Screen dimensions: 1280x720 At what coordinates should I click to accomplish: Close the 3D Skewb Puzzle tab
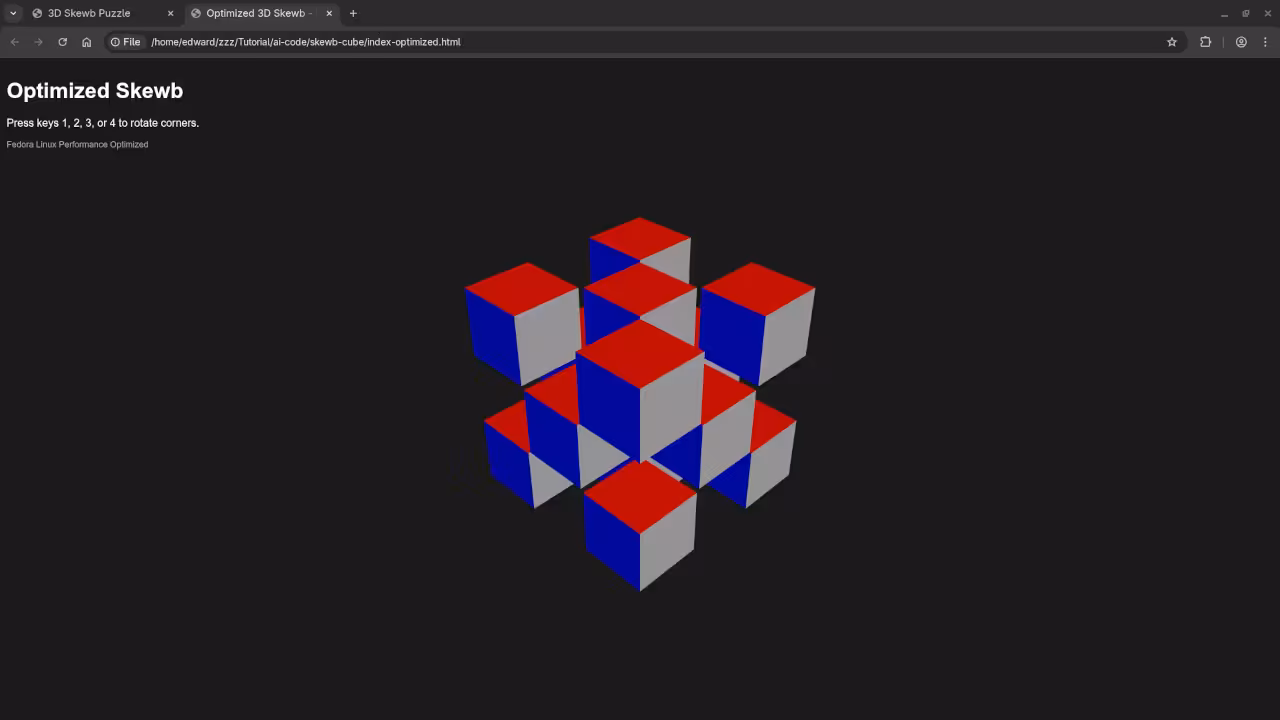(x=170, y=13)
